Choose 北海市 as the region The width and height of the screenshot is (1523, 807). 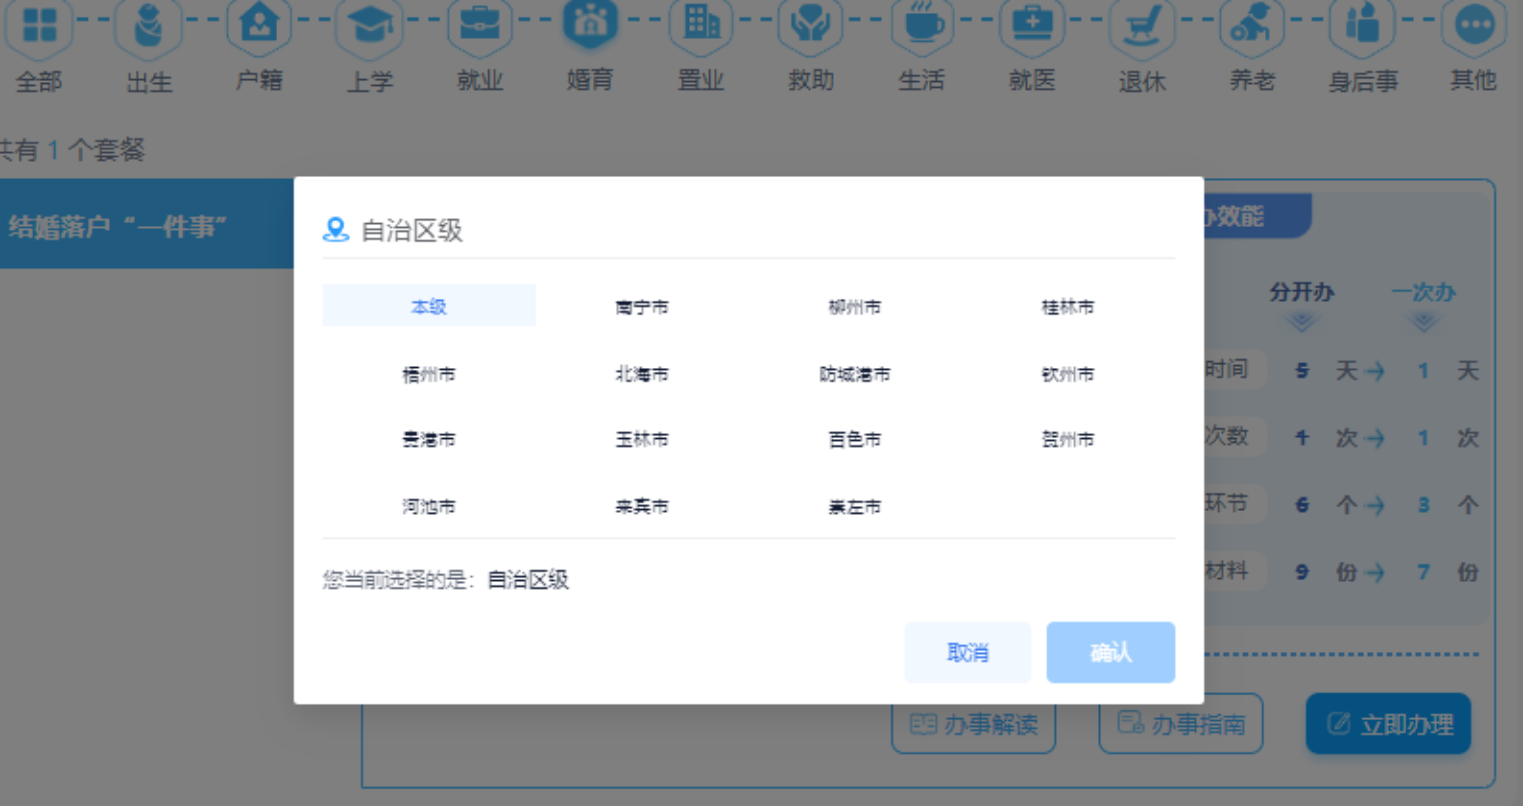point(641,374)
